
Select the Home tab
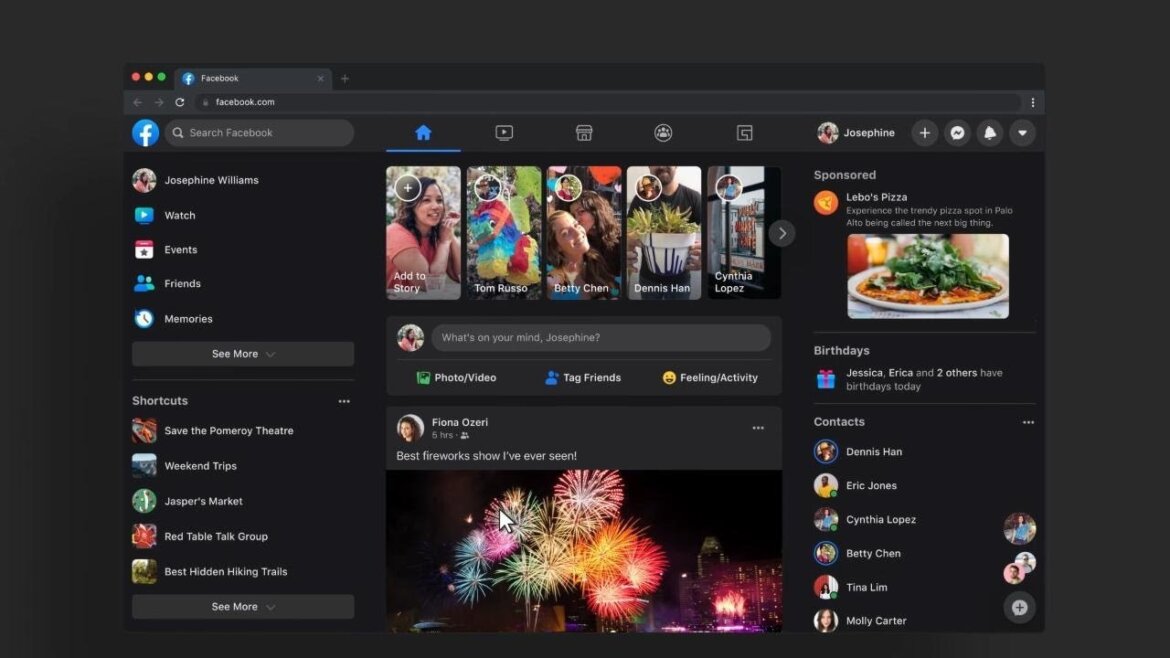[x=423, y=133]
